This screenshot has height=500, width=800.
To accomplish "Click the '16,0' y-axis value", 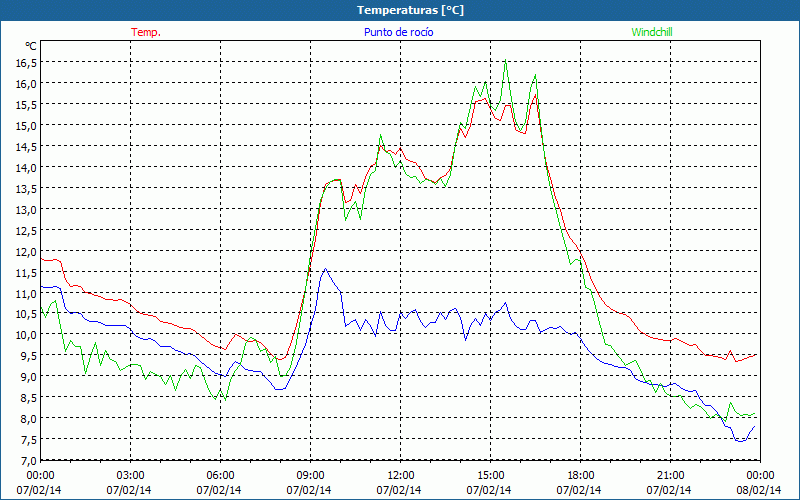I will [x=27, y=83].
